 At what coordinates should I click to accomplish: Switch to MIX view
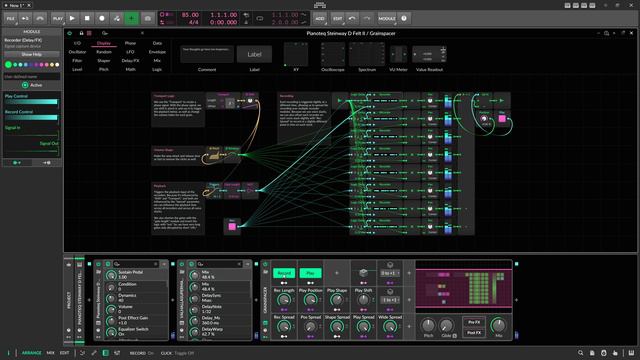(50, 353)
